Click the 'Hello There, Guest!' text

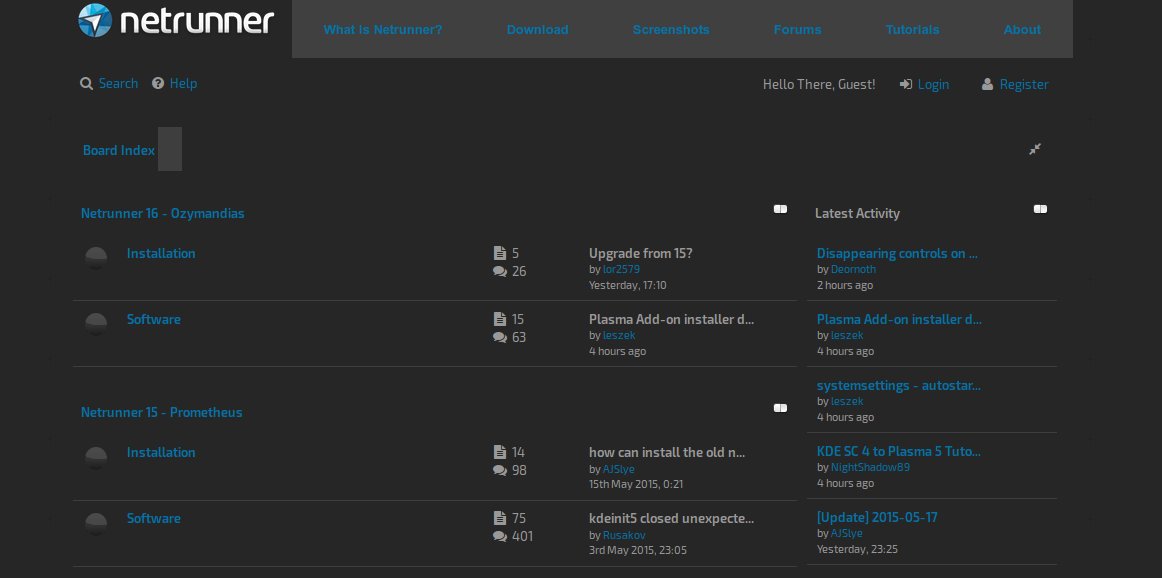click(x=819, y=84)
